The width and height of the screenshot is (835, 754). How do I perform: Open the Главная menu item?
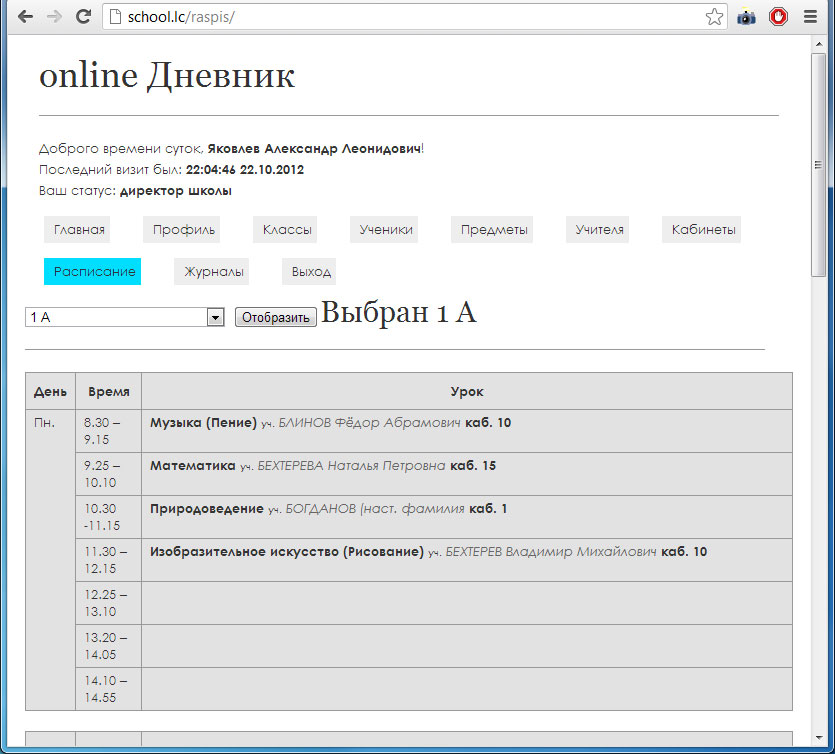click(x=77, y=230)
